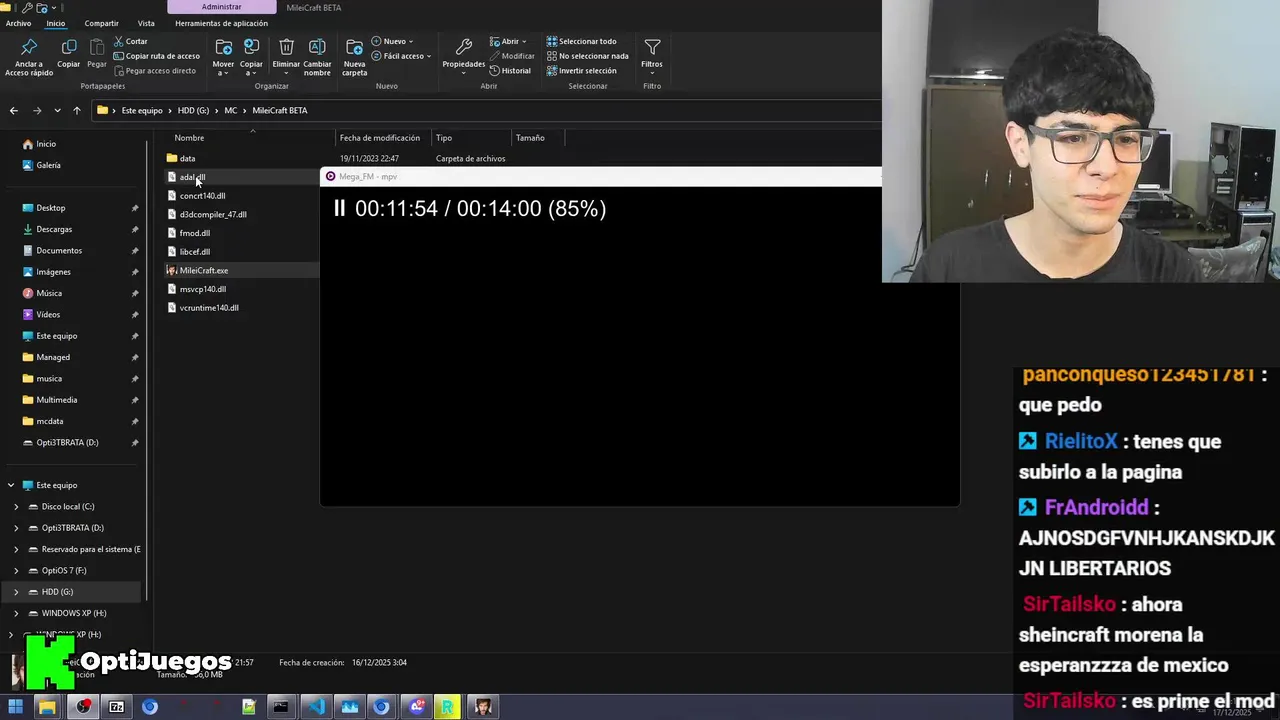
Task: Pause the mpv video playback
Action: point(339,208)
